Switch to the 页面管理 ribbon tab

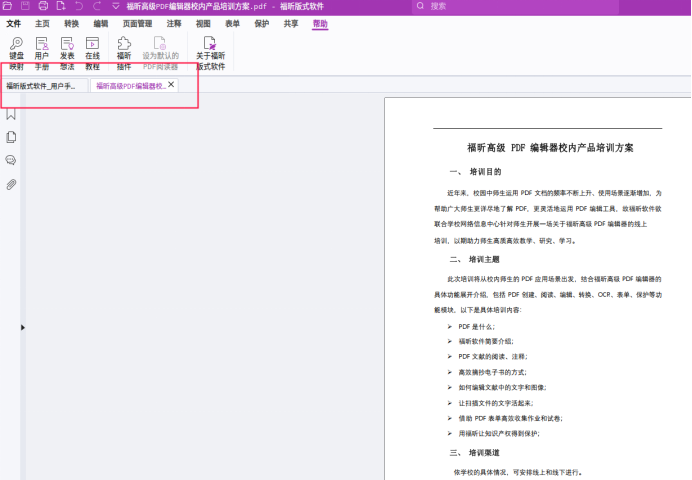click(x=137, y=23)
